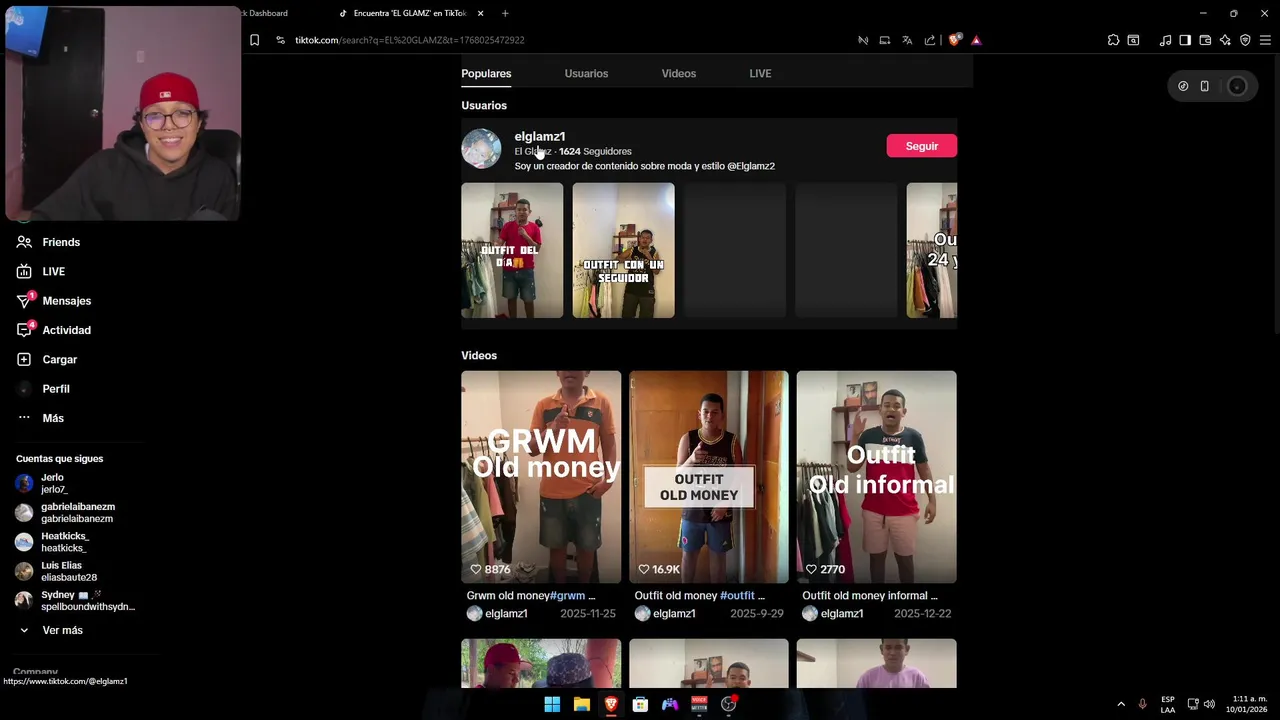
Task: Open the browser playlist music icon
Action: tap(1165, 40)
